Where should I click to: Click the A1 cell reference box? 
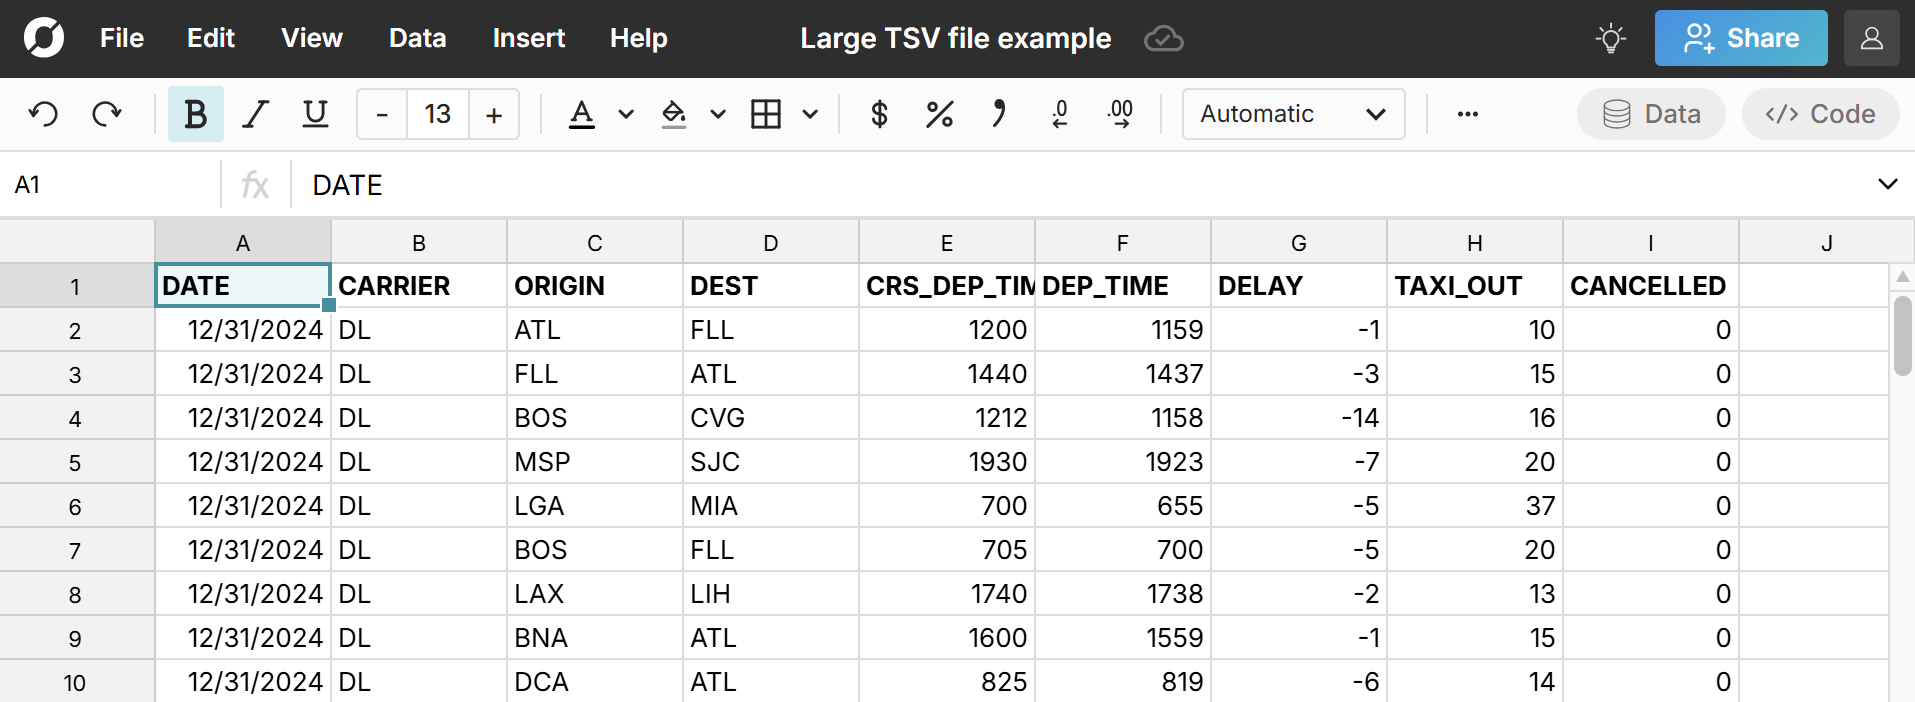pos(110,185)
